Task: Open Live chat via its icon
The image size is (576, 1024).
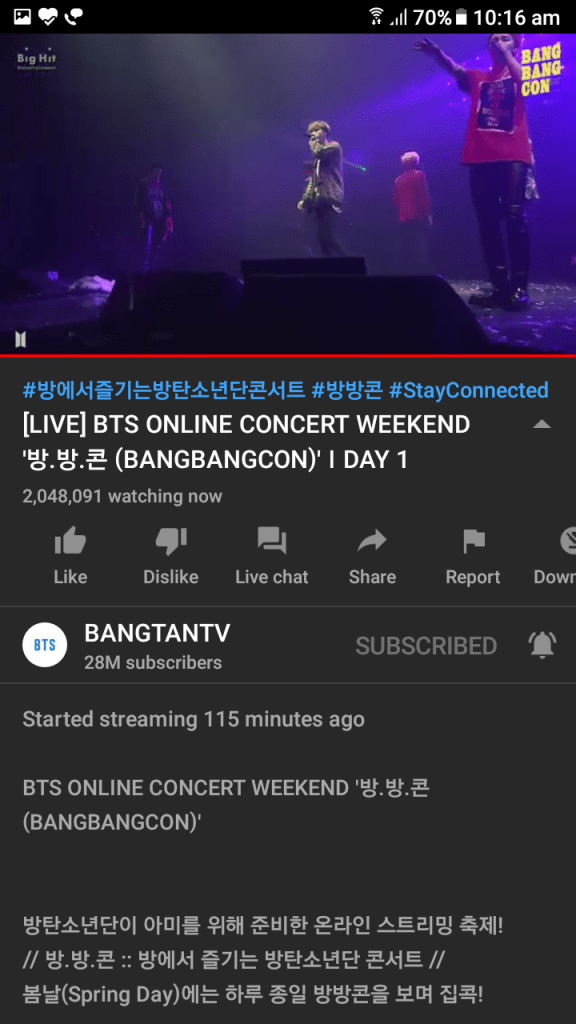Action: point(272,541)
